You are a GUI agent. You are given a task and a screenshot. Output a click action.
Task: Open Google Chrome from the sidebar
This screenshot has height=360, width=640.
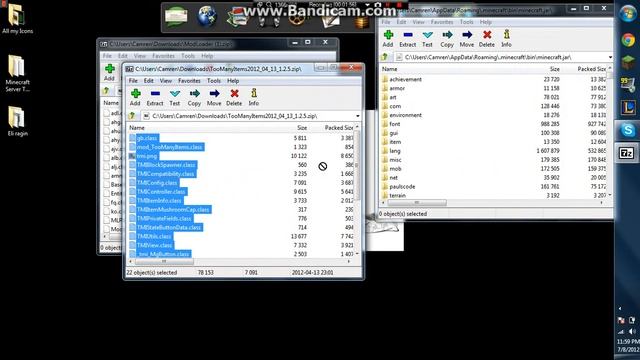click(628, 40)
